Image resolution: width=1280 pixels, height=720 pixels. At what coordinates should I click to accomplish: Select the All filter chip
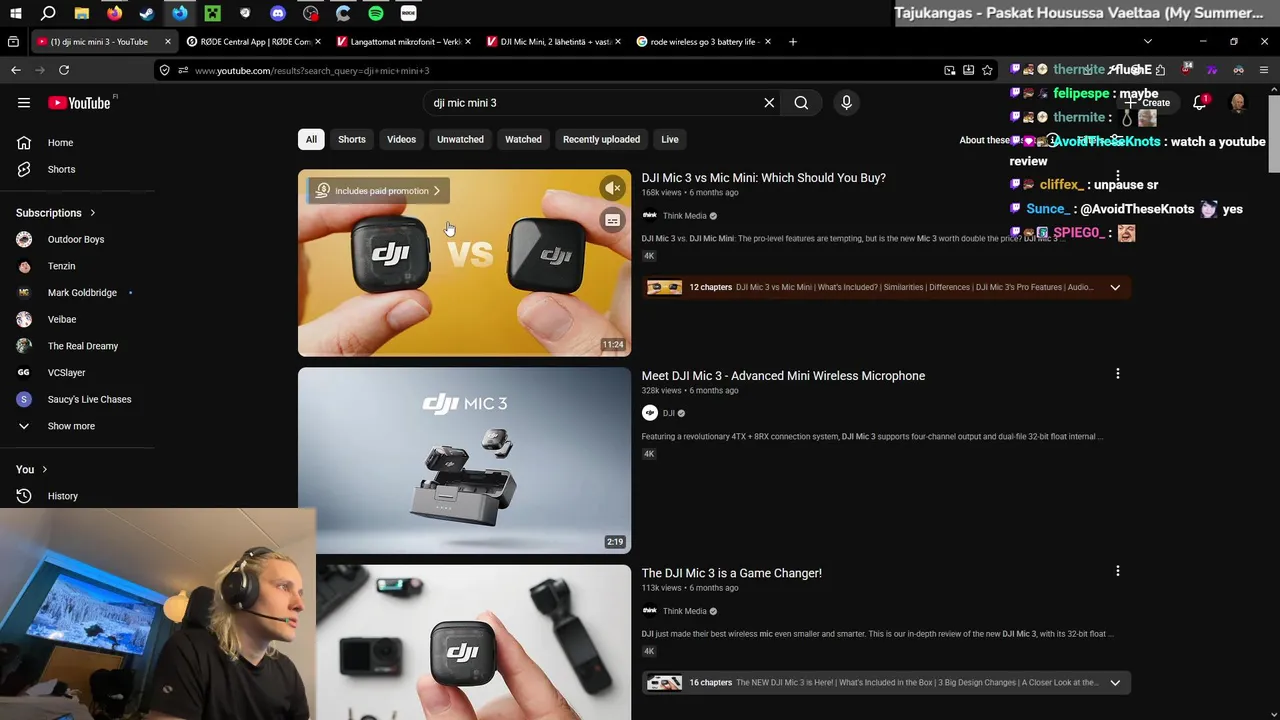(311, 139)
